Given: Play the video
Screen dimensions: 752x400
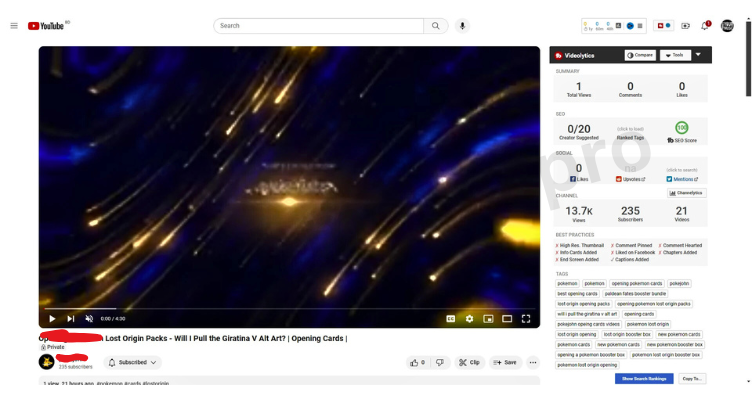Looking at the screenshot, I should click(52, 318).
